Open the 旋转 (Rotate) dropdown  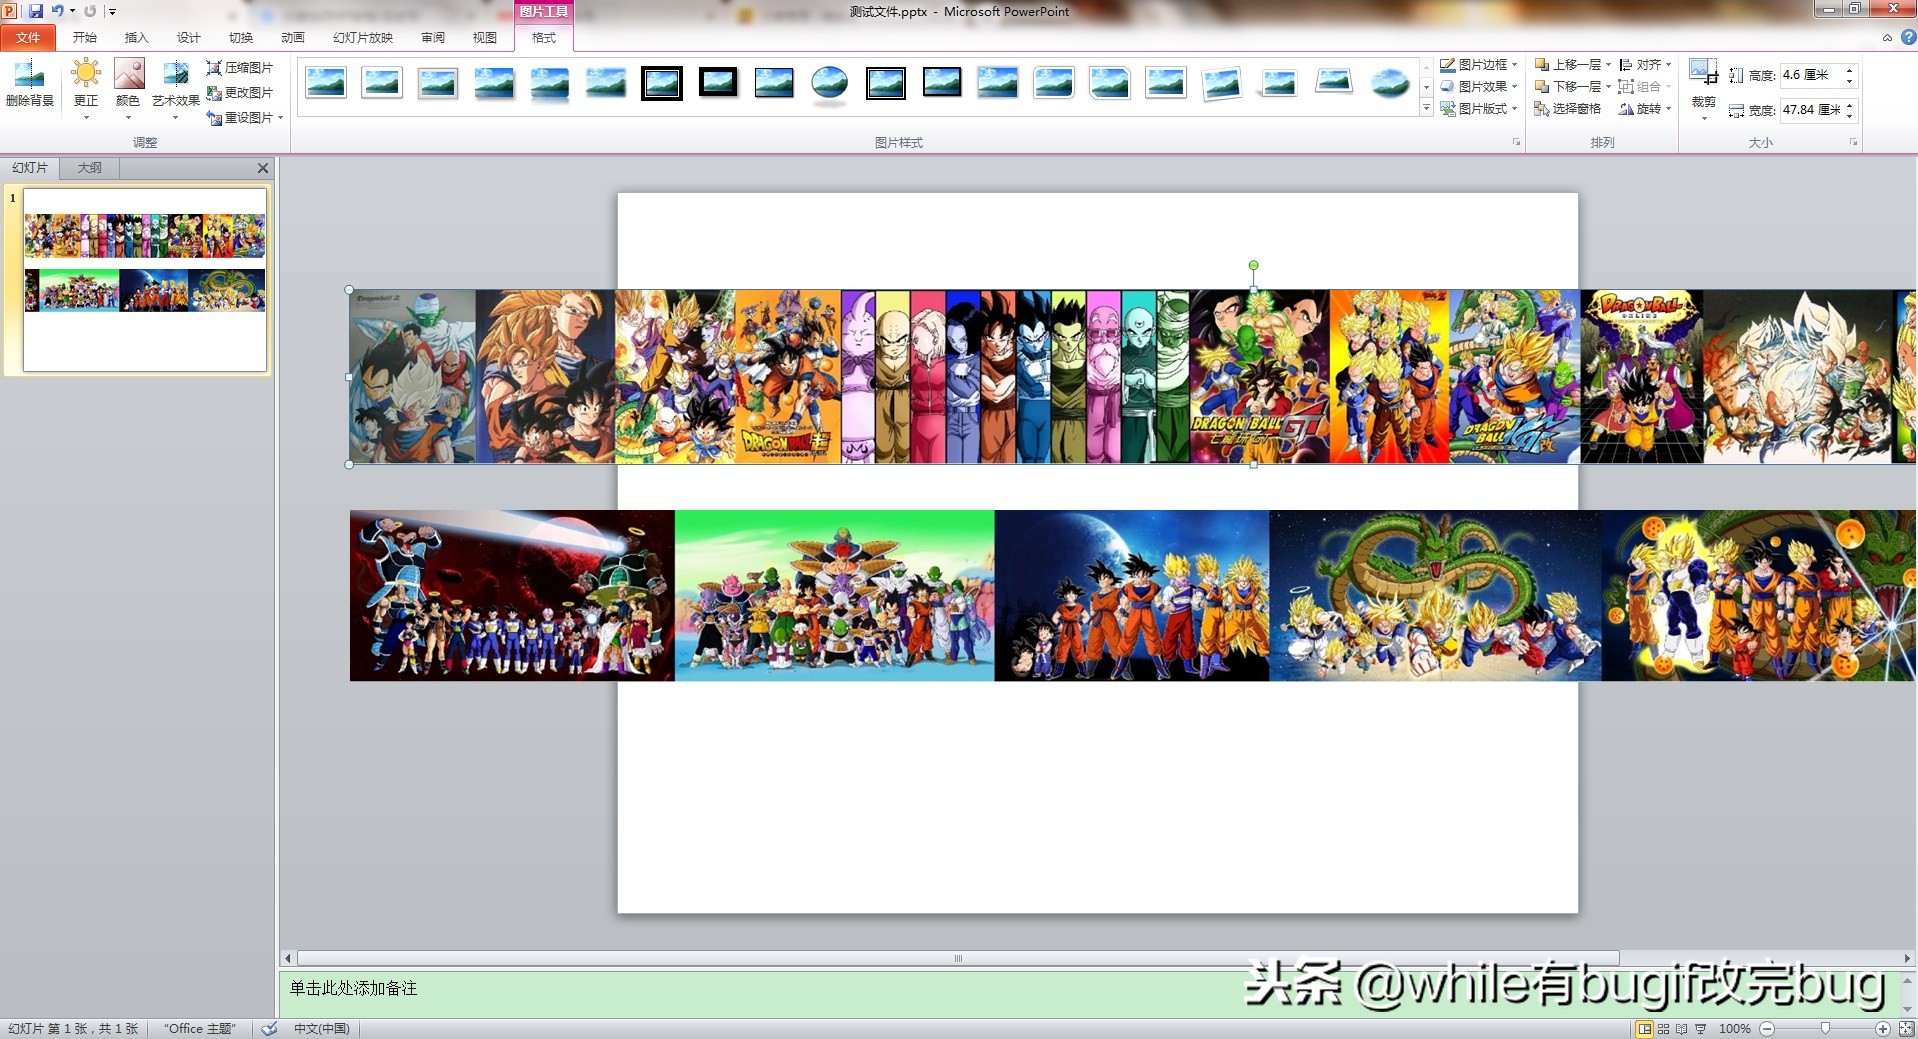[1645, 109]
